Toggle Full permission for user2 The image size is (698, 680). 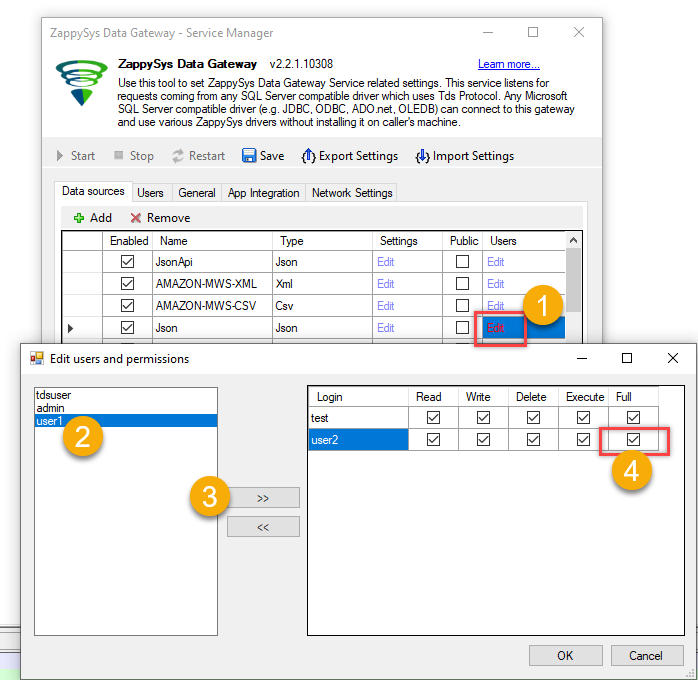[x=632, y=440]
